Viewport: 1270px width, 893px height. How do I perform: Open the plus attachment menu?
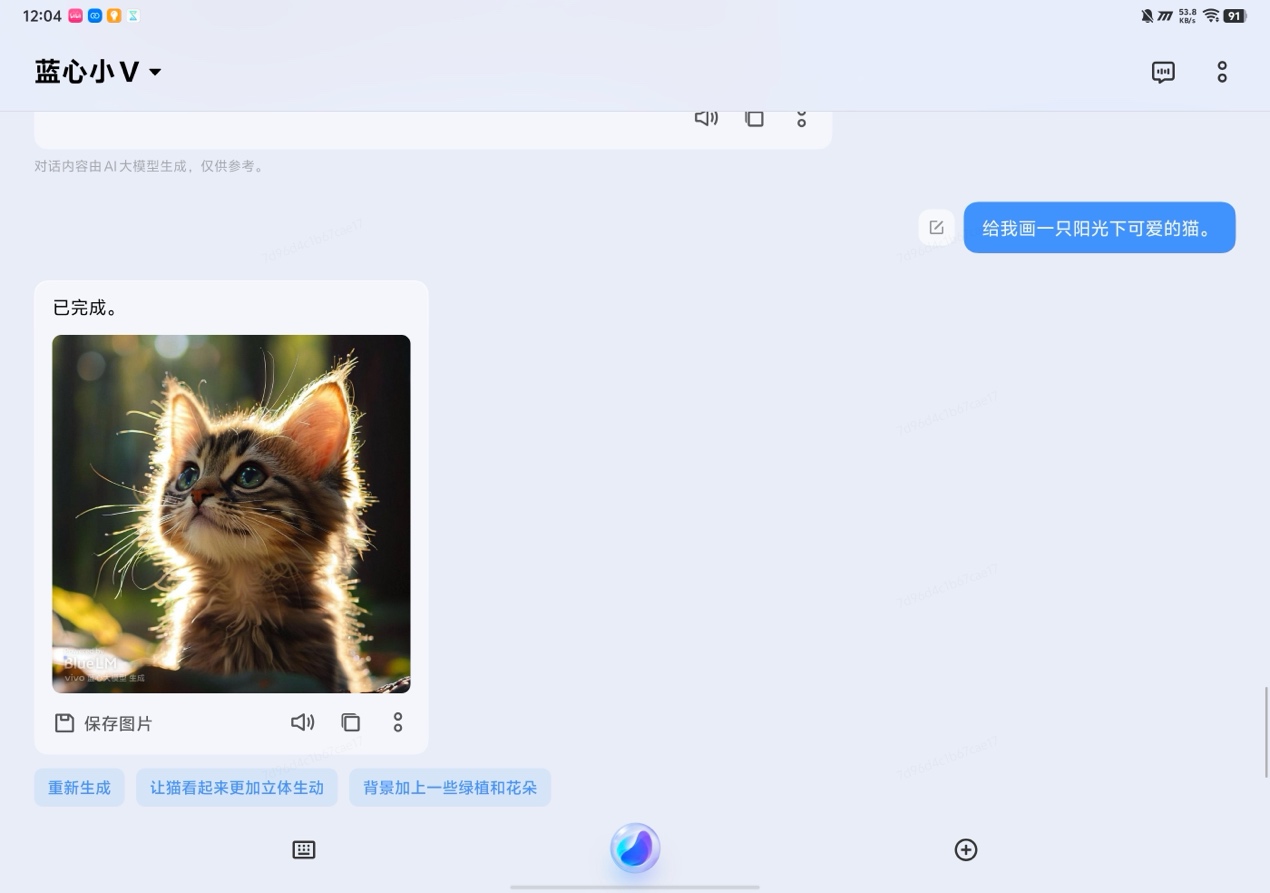click(x=965, y=849)
